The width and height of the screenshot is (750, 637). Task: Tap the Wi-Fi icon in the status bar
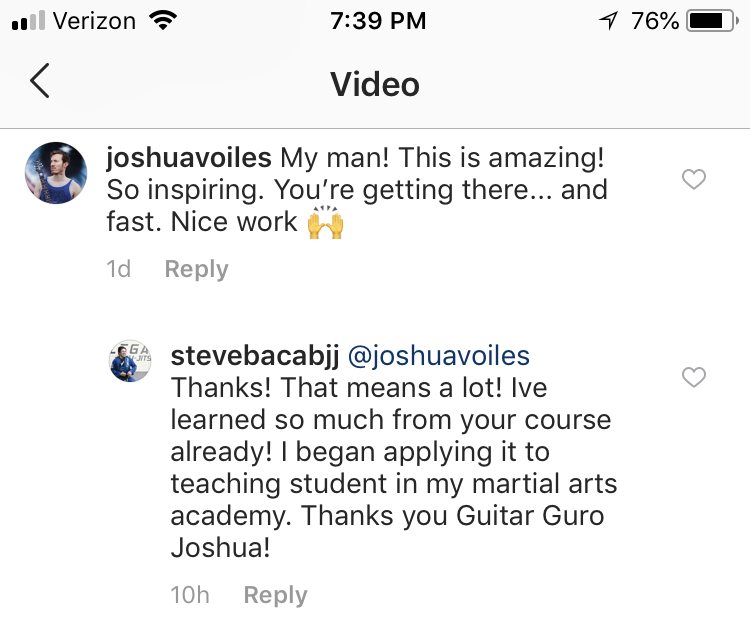[x=161, y=20]
